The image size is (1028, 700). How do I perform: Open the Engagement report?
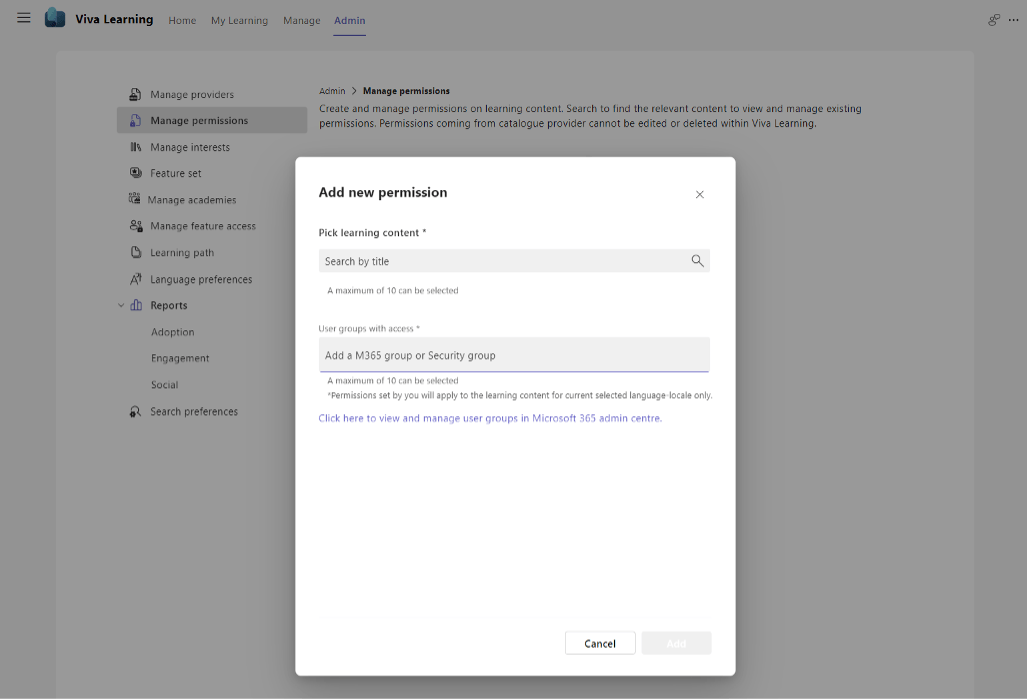coord(180,359)
